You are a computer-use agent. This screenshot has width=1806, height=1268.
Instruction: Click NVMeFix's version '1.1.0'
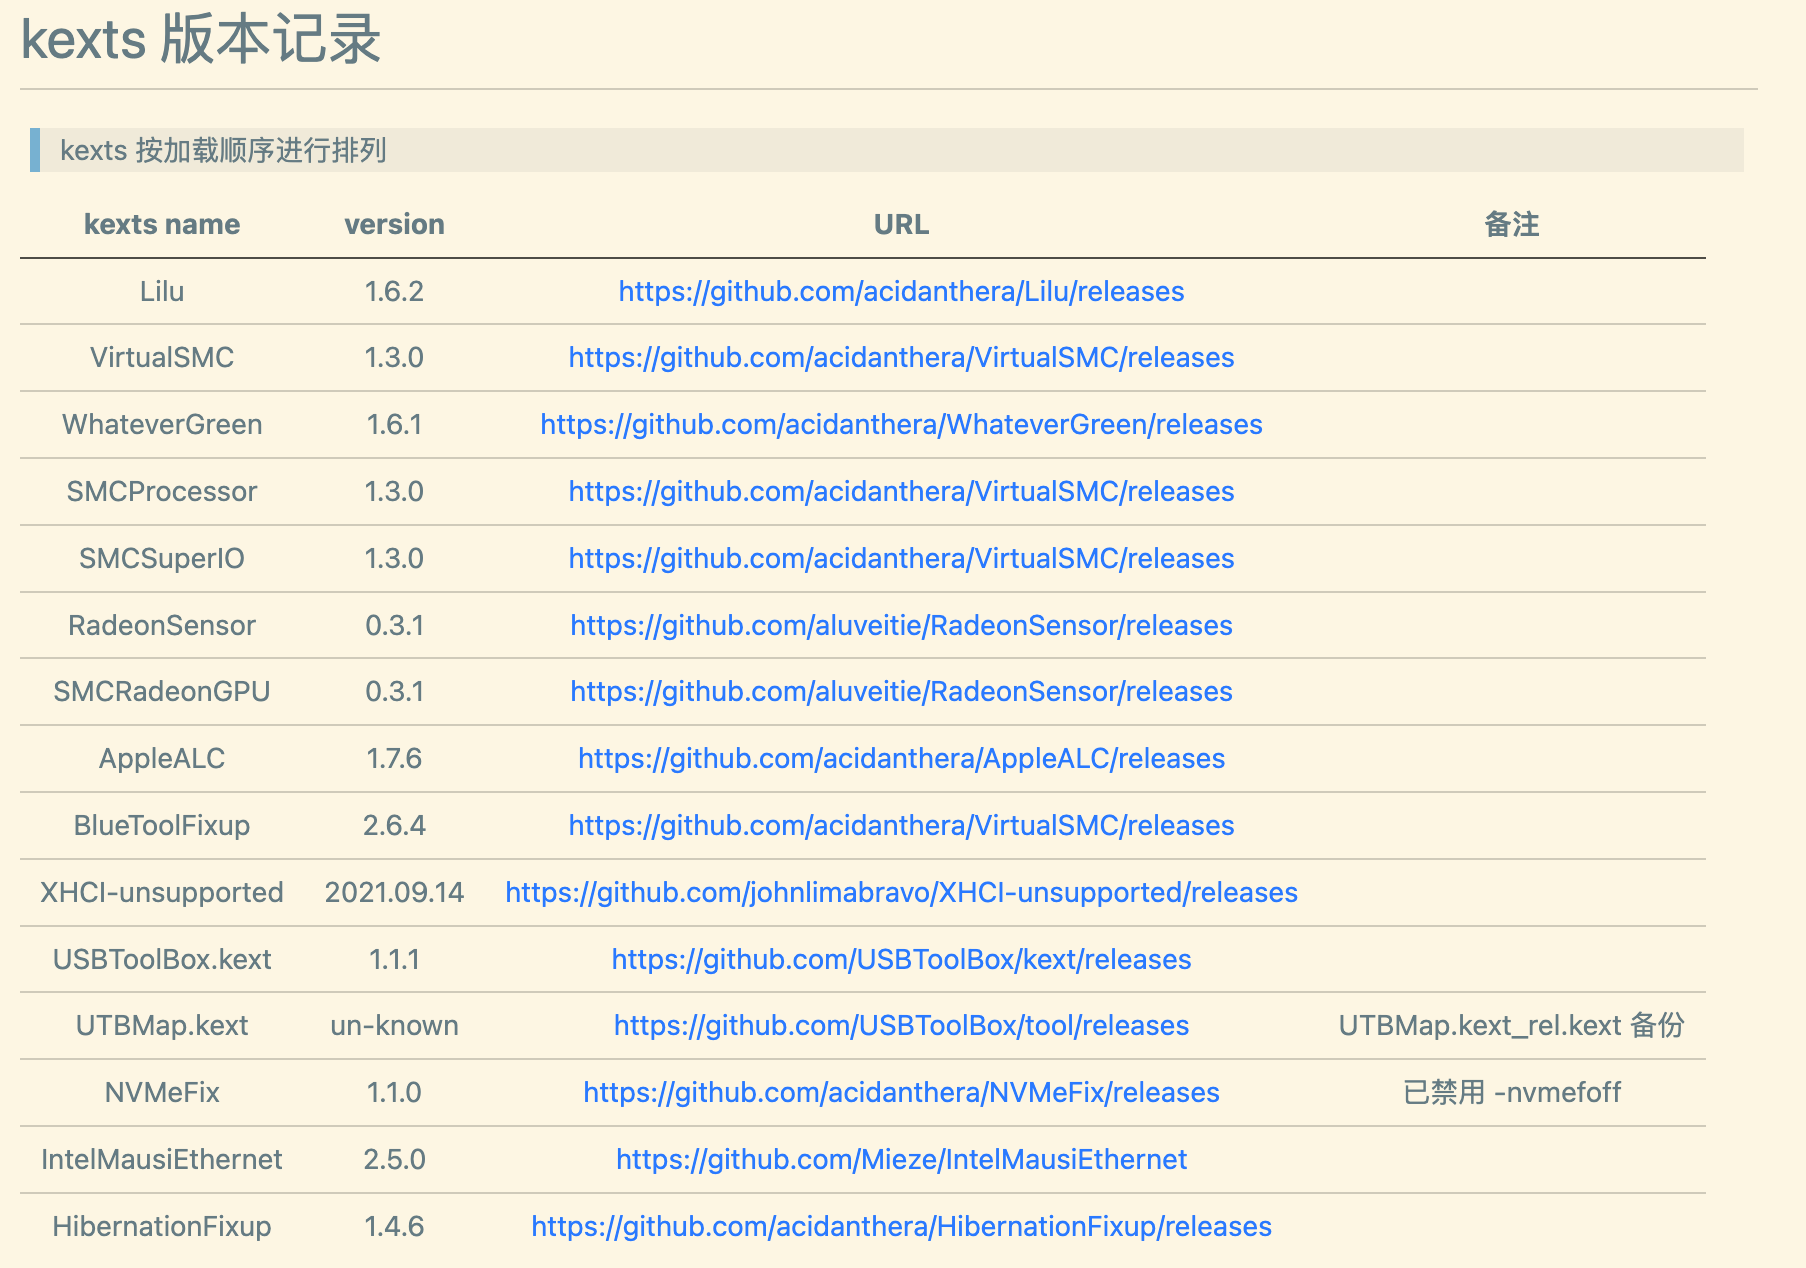coord(394,1092)
